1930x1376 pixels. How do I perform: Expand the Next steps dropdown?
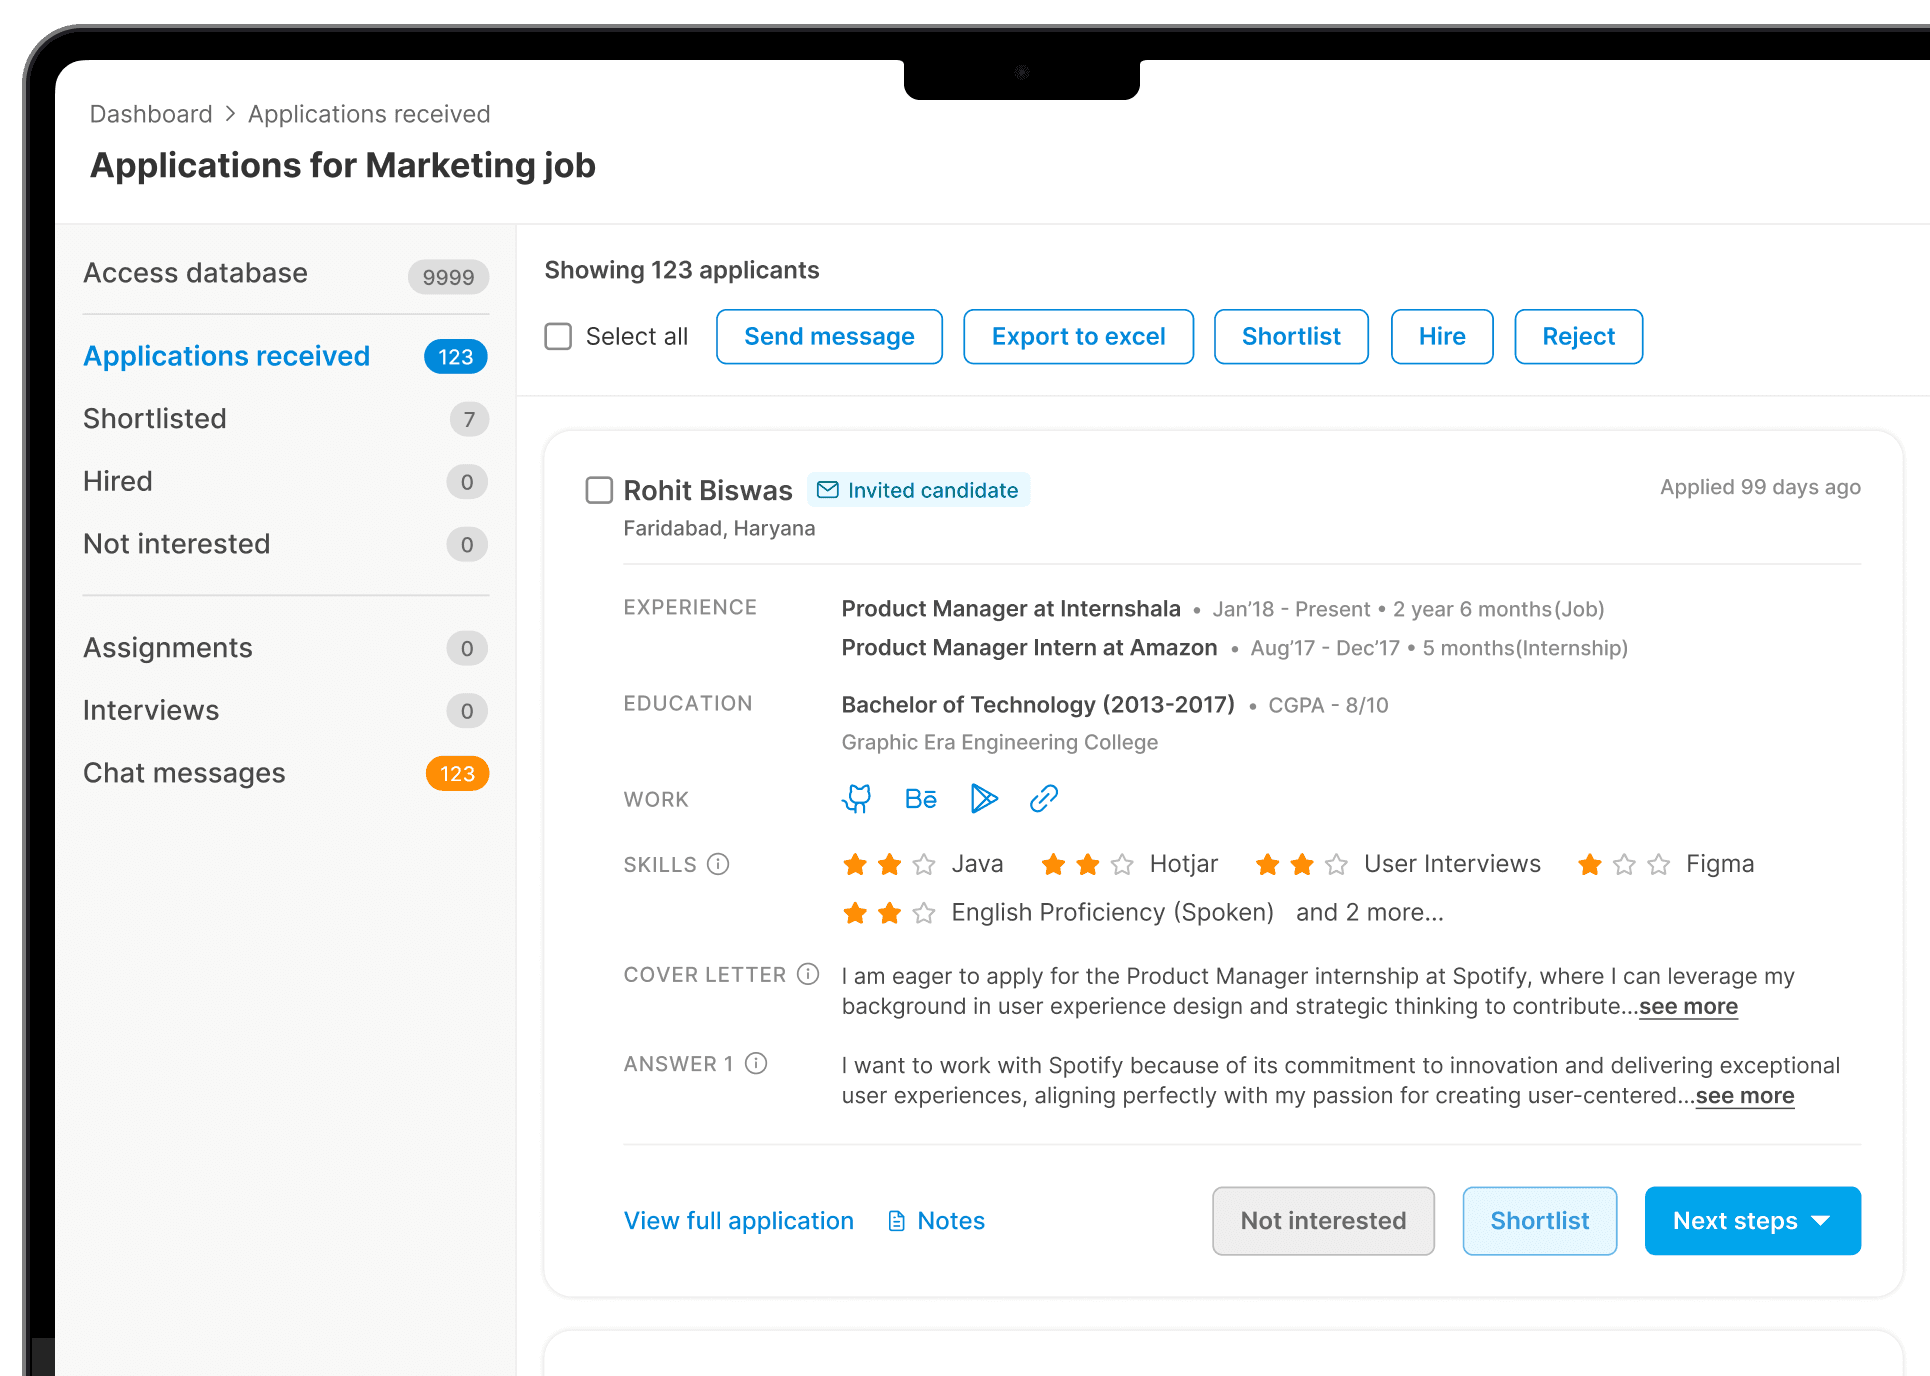(1752, 1221)
